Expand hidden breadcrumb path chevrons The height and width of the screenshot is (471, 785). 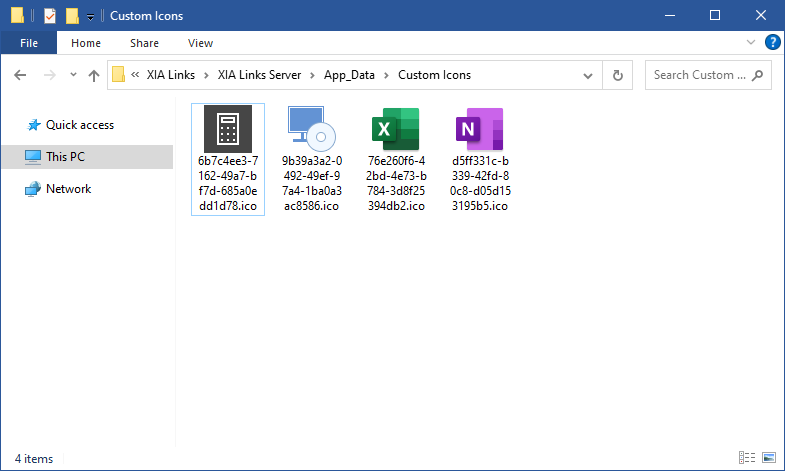point(135,75)
